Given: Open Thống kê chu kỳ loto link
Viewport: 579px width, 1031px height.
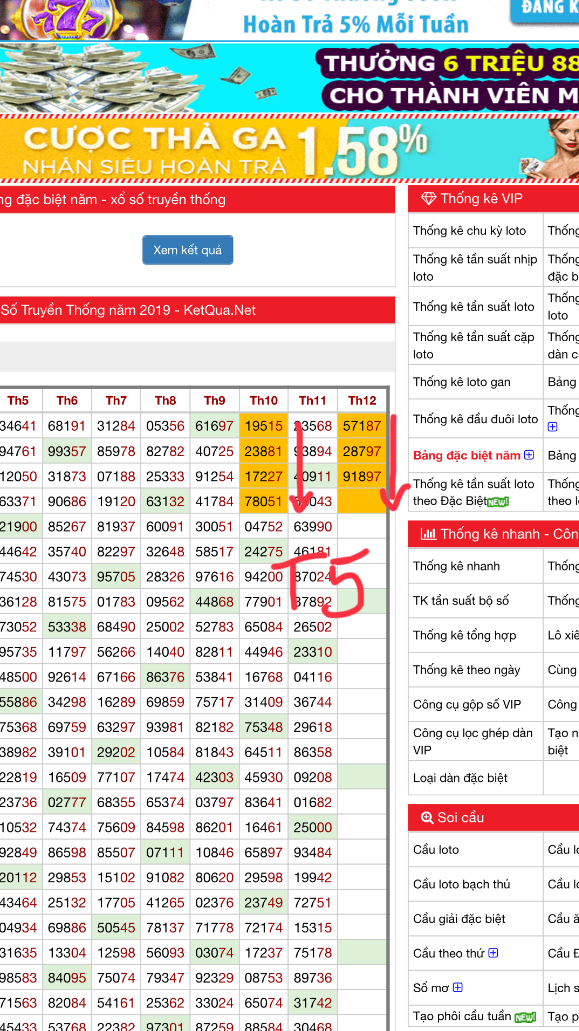Looking at the screenshot, I should (469, 231).
